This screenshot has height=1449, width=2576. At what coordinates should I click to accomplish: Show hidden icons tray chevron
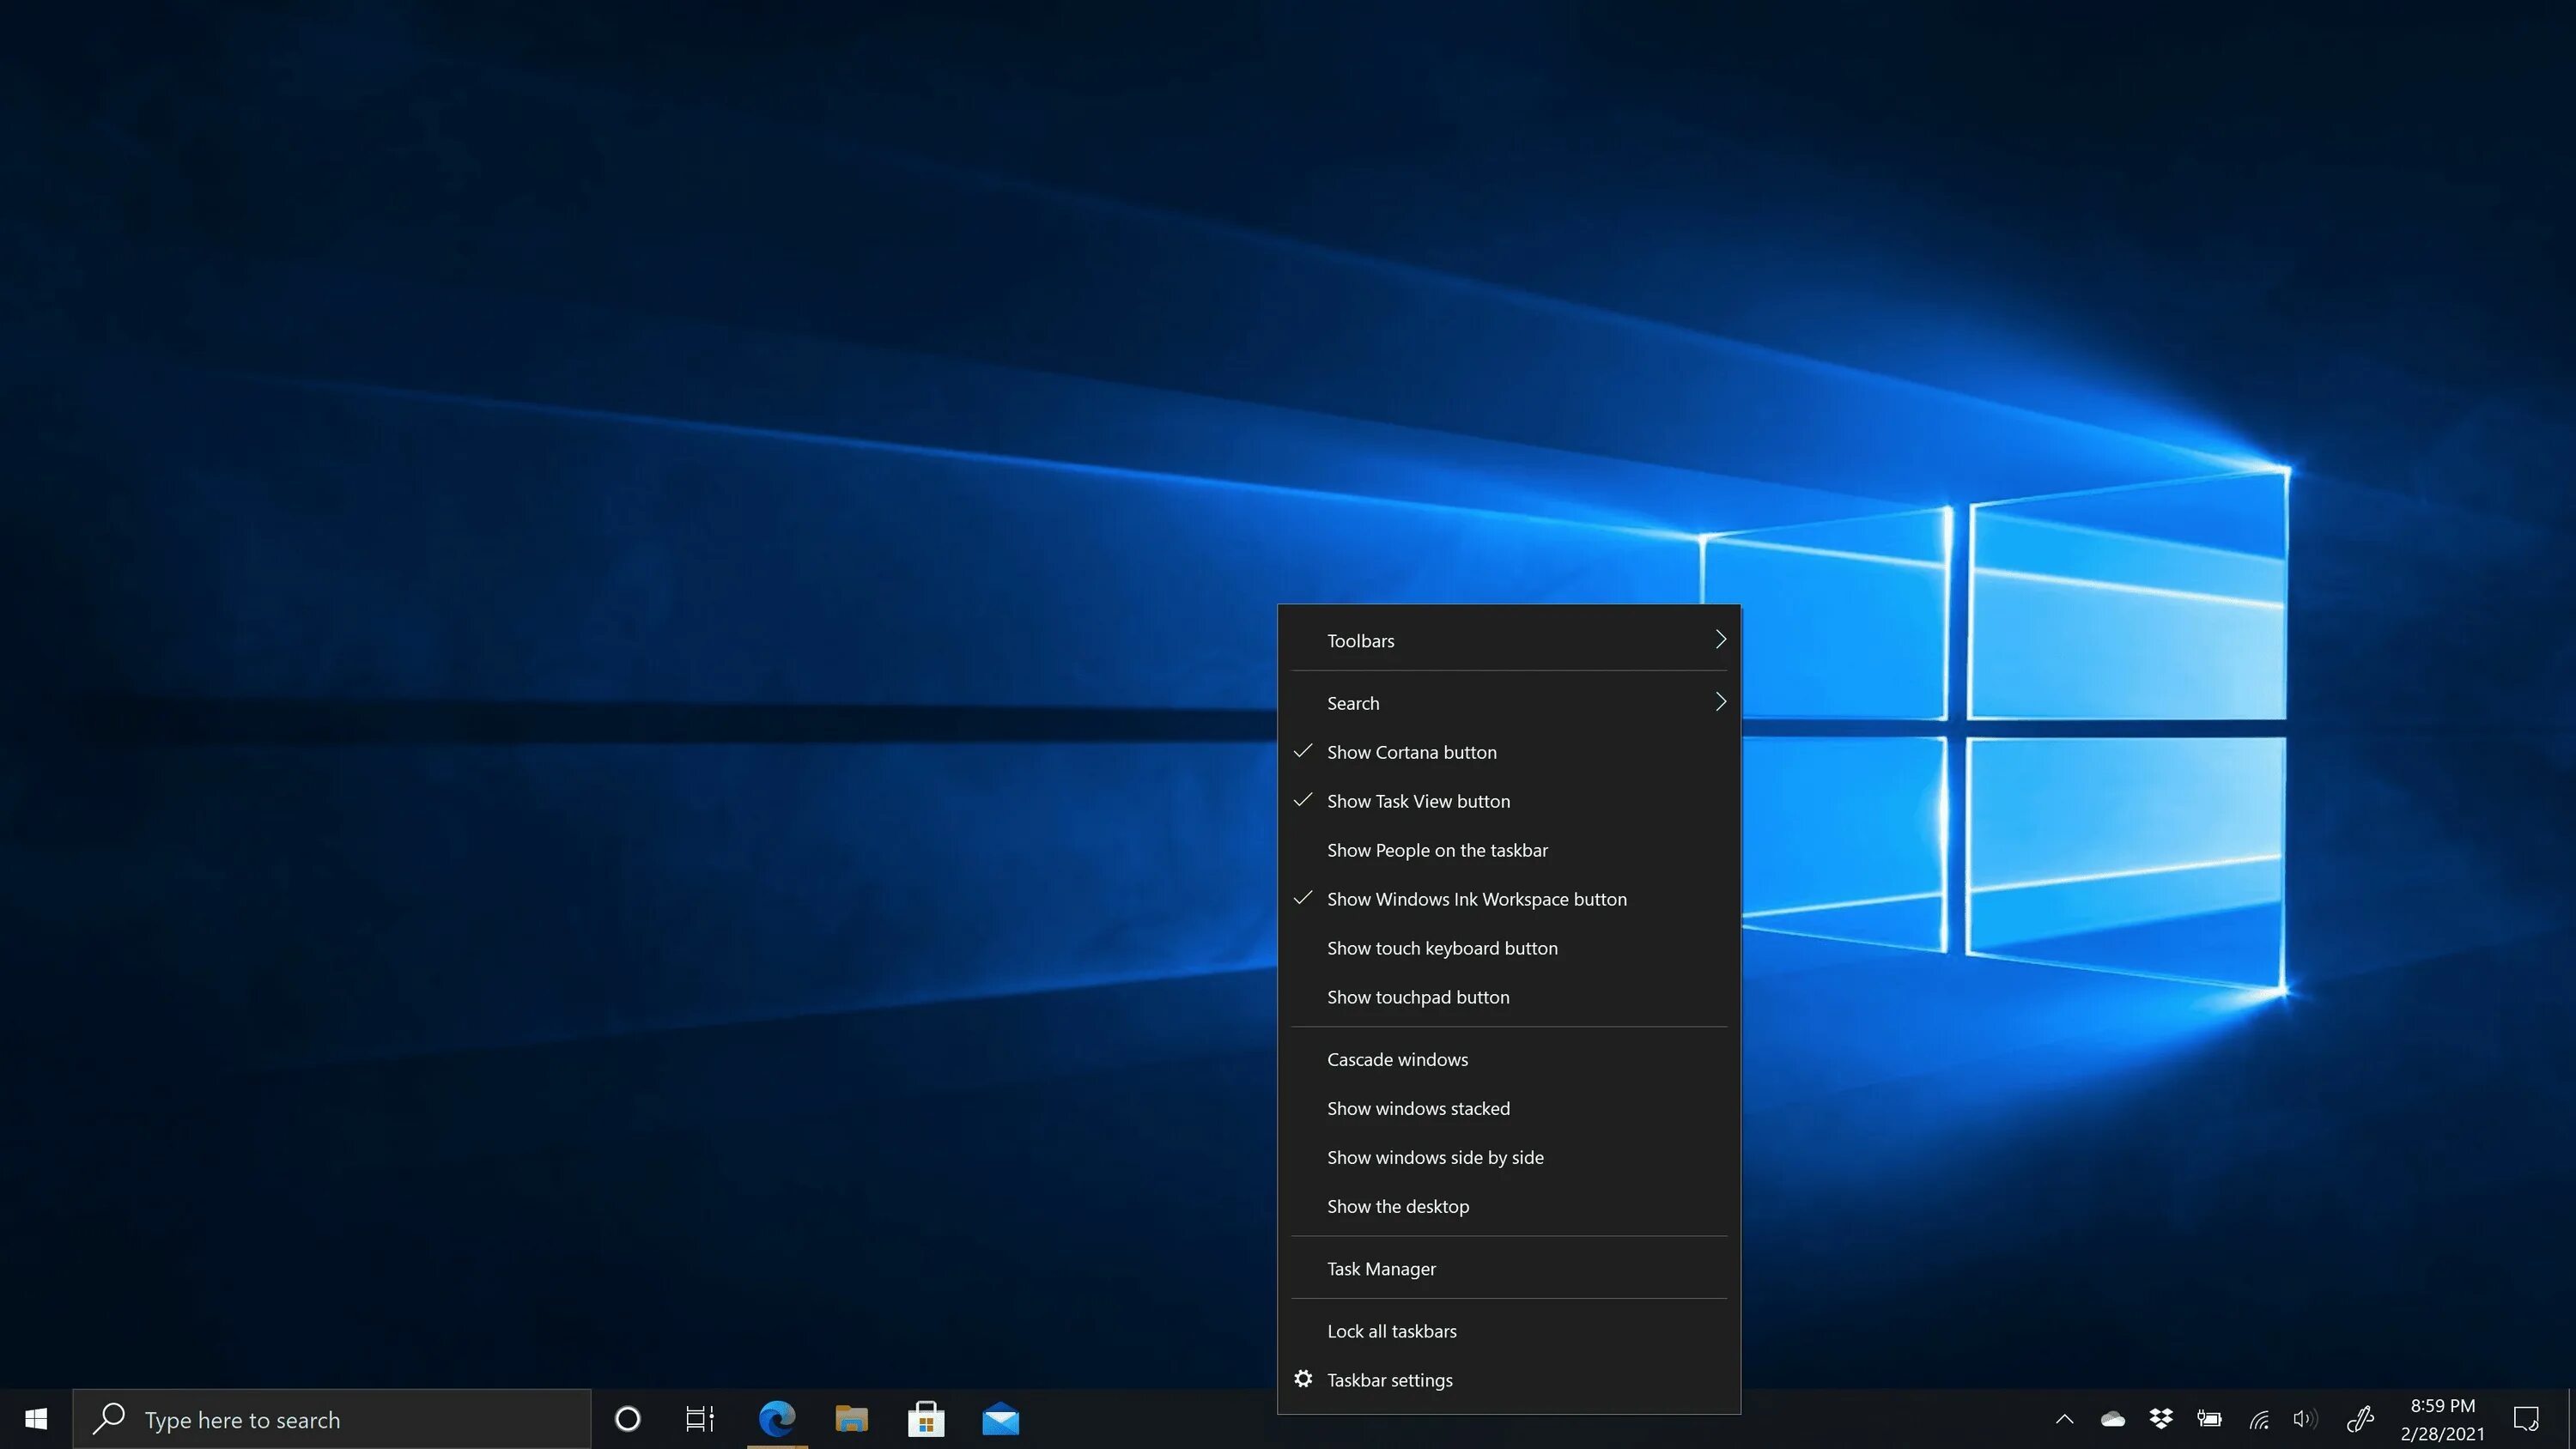coord(2064,1419)
